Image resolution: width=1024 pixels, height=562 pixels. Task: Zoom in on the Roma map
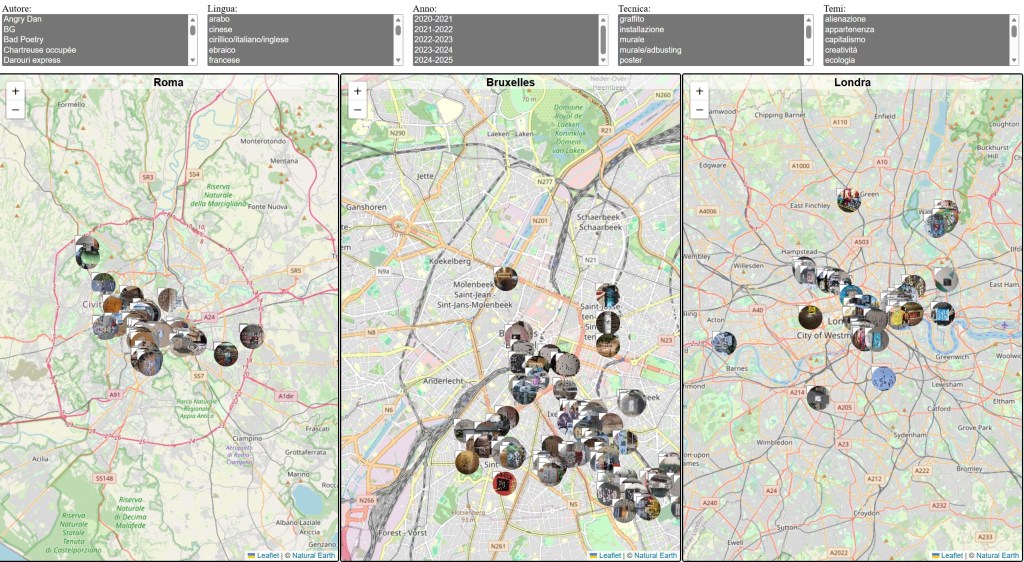15,91
